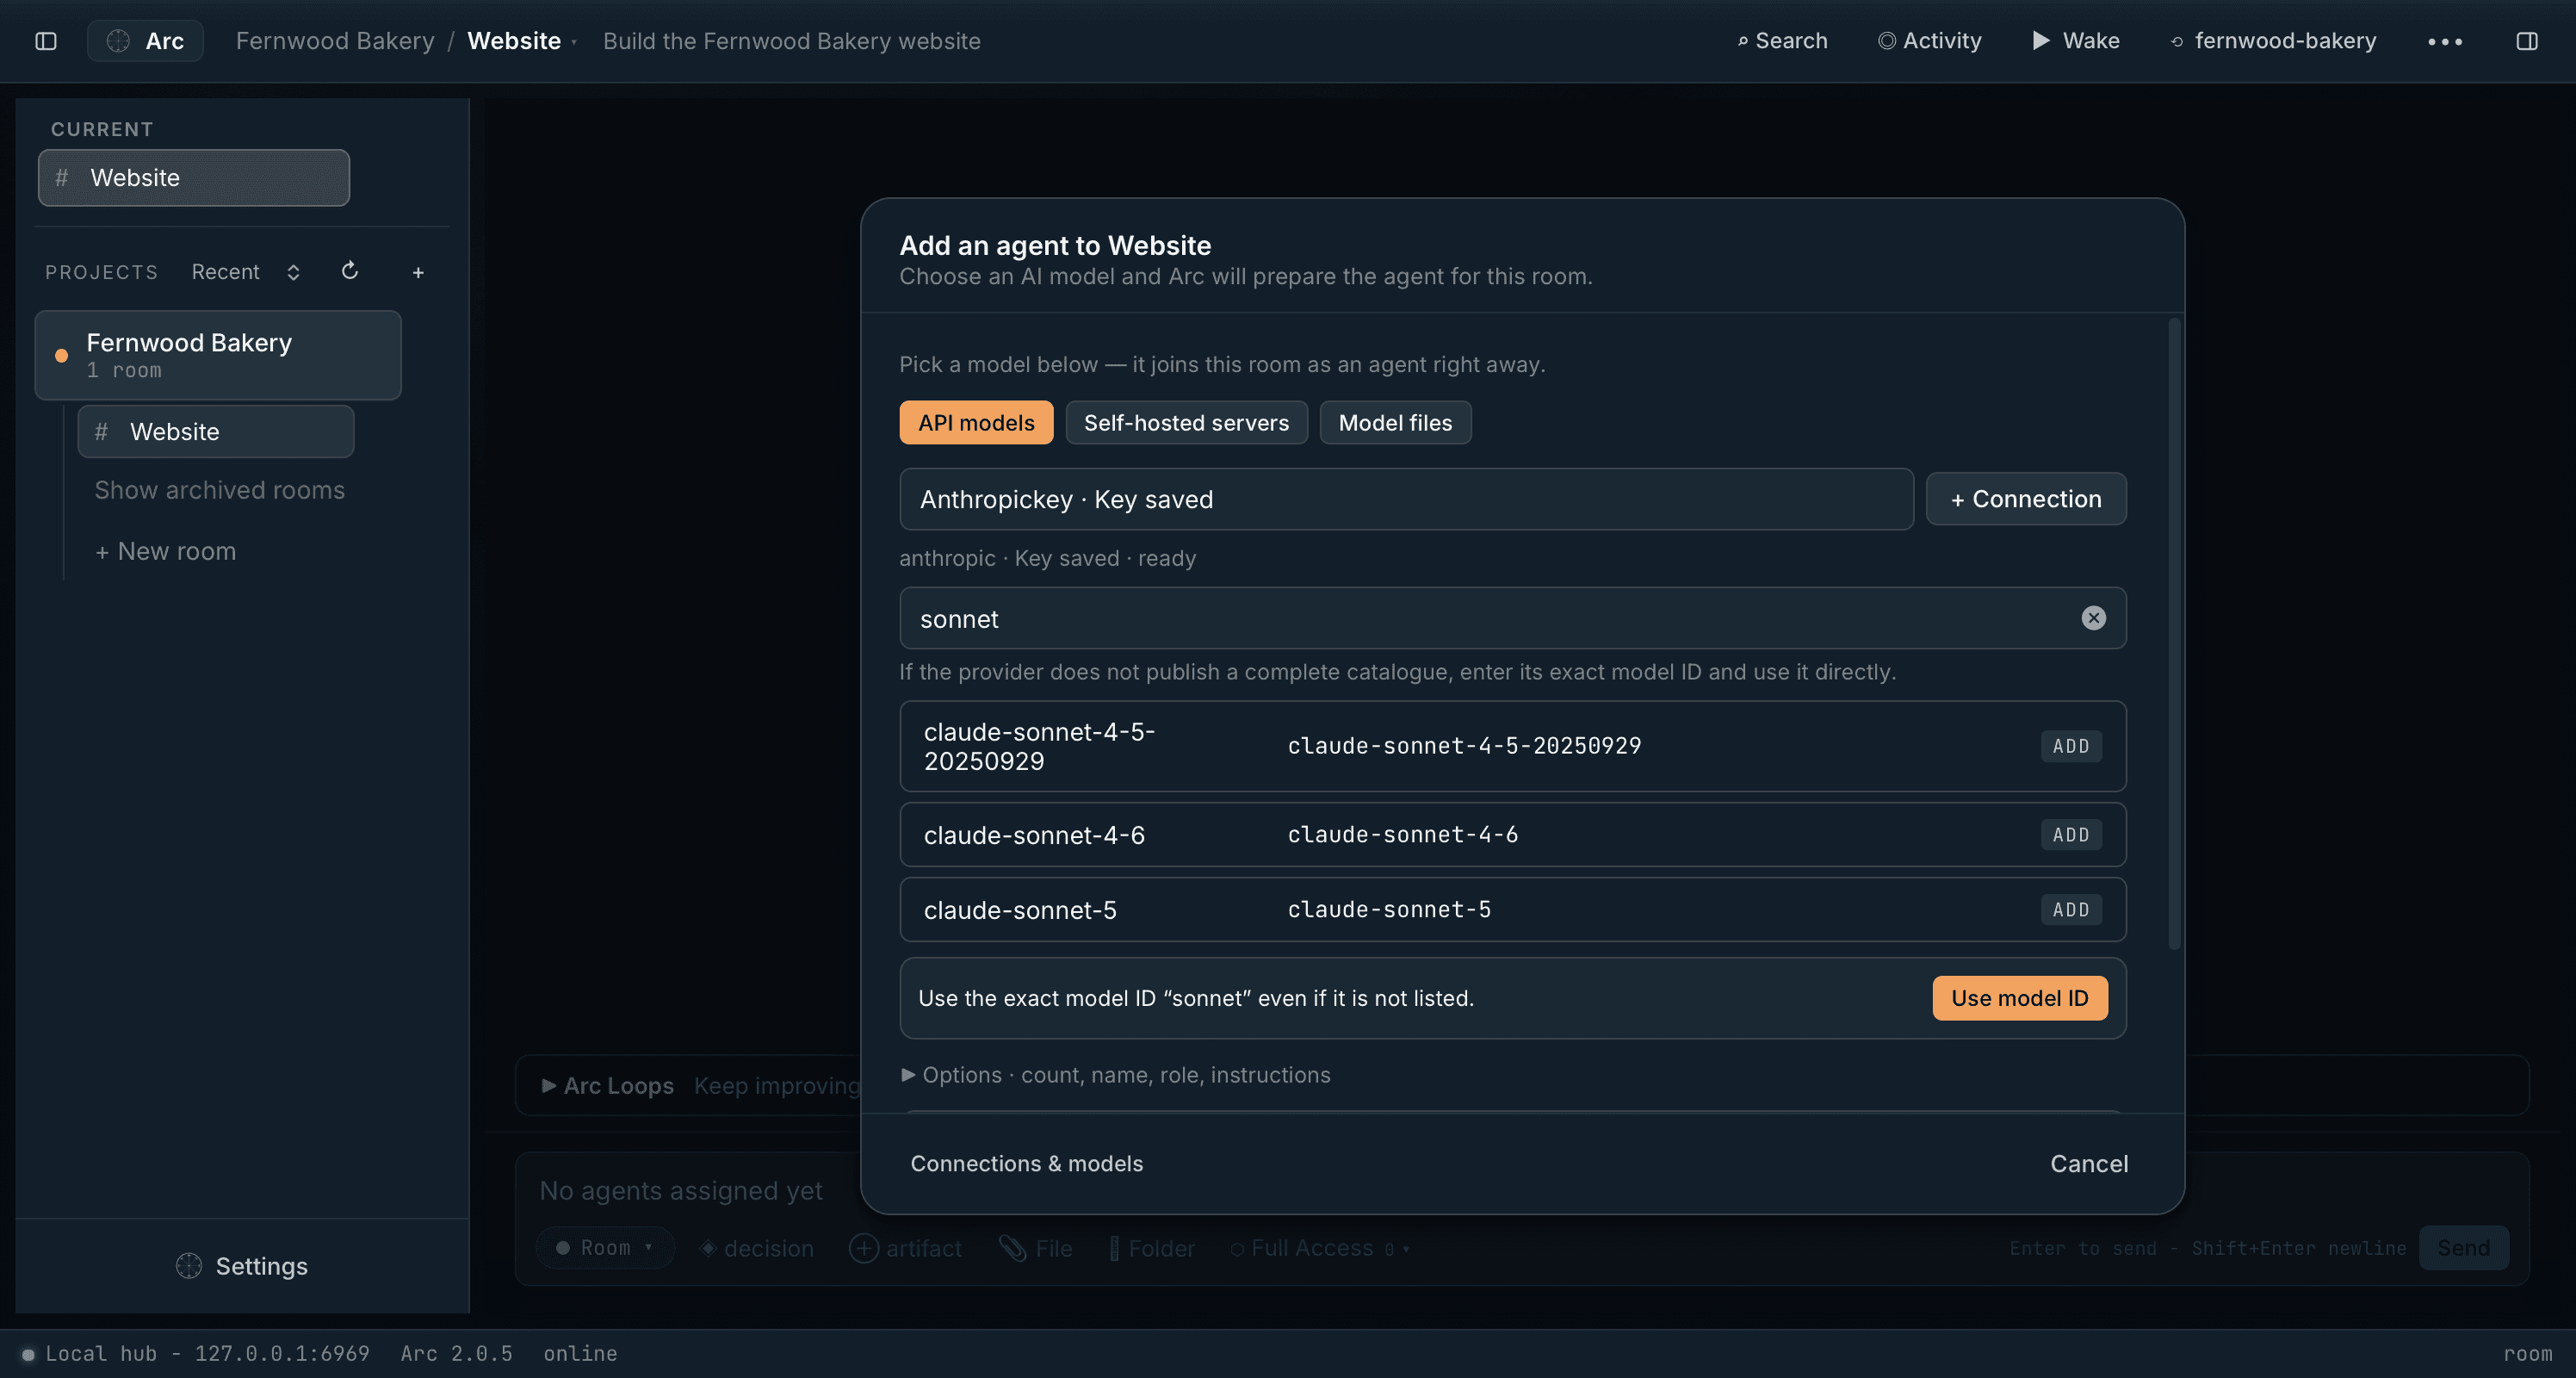
Task: Change Recent sort order of projects
Action: tap(246, 272)
